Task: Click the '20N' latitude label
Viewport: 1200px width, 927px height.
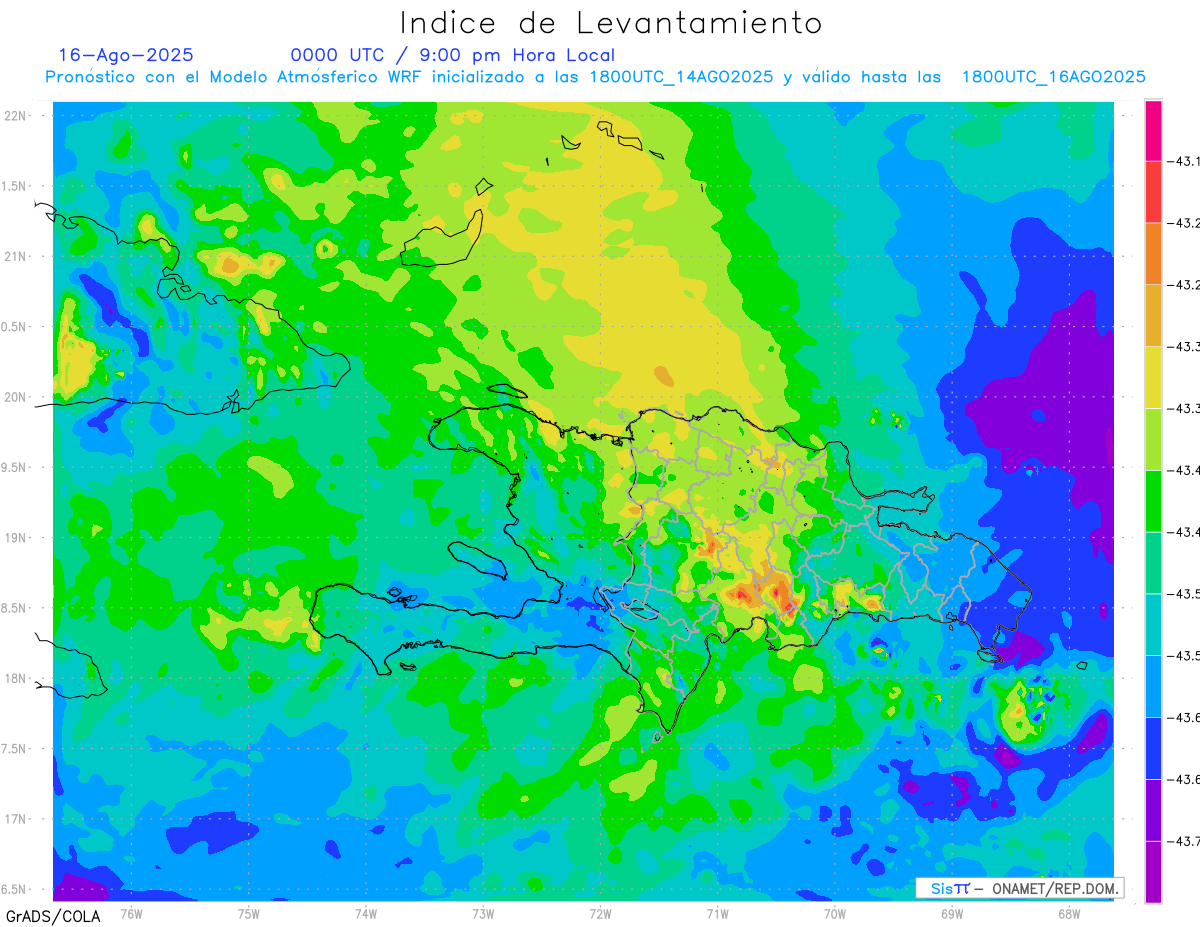Action: point(17,397)
